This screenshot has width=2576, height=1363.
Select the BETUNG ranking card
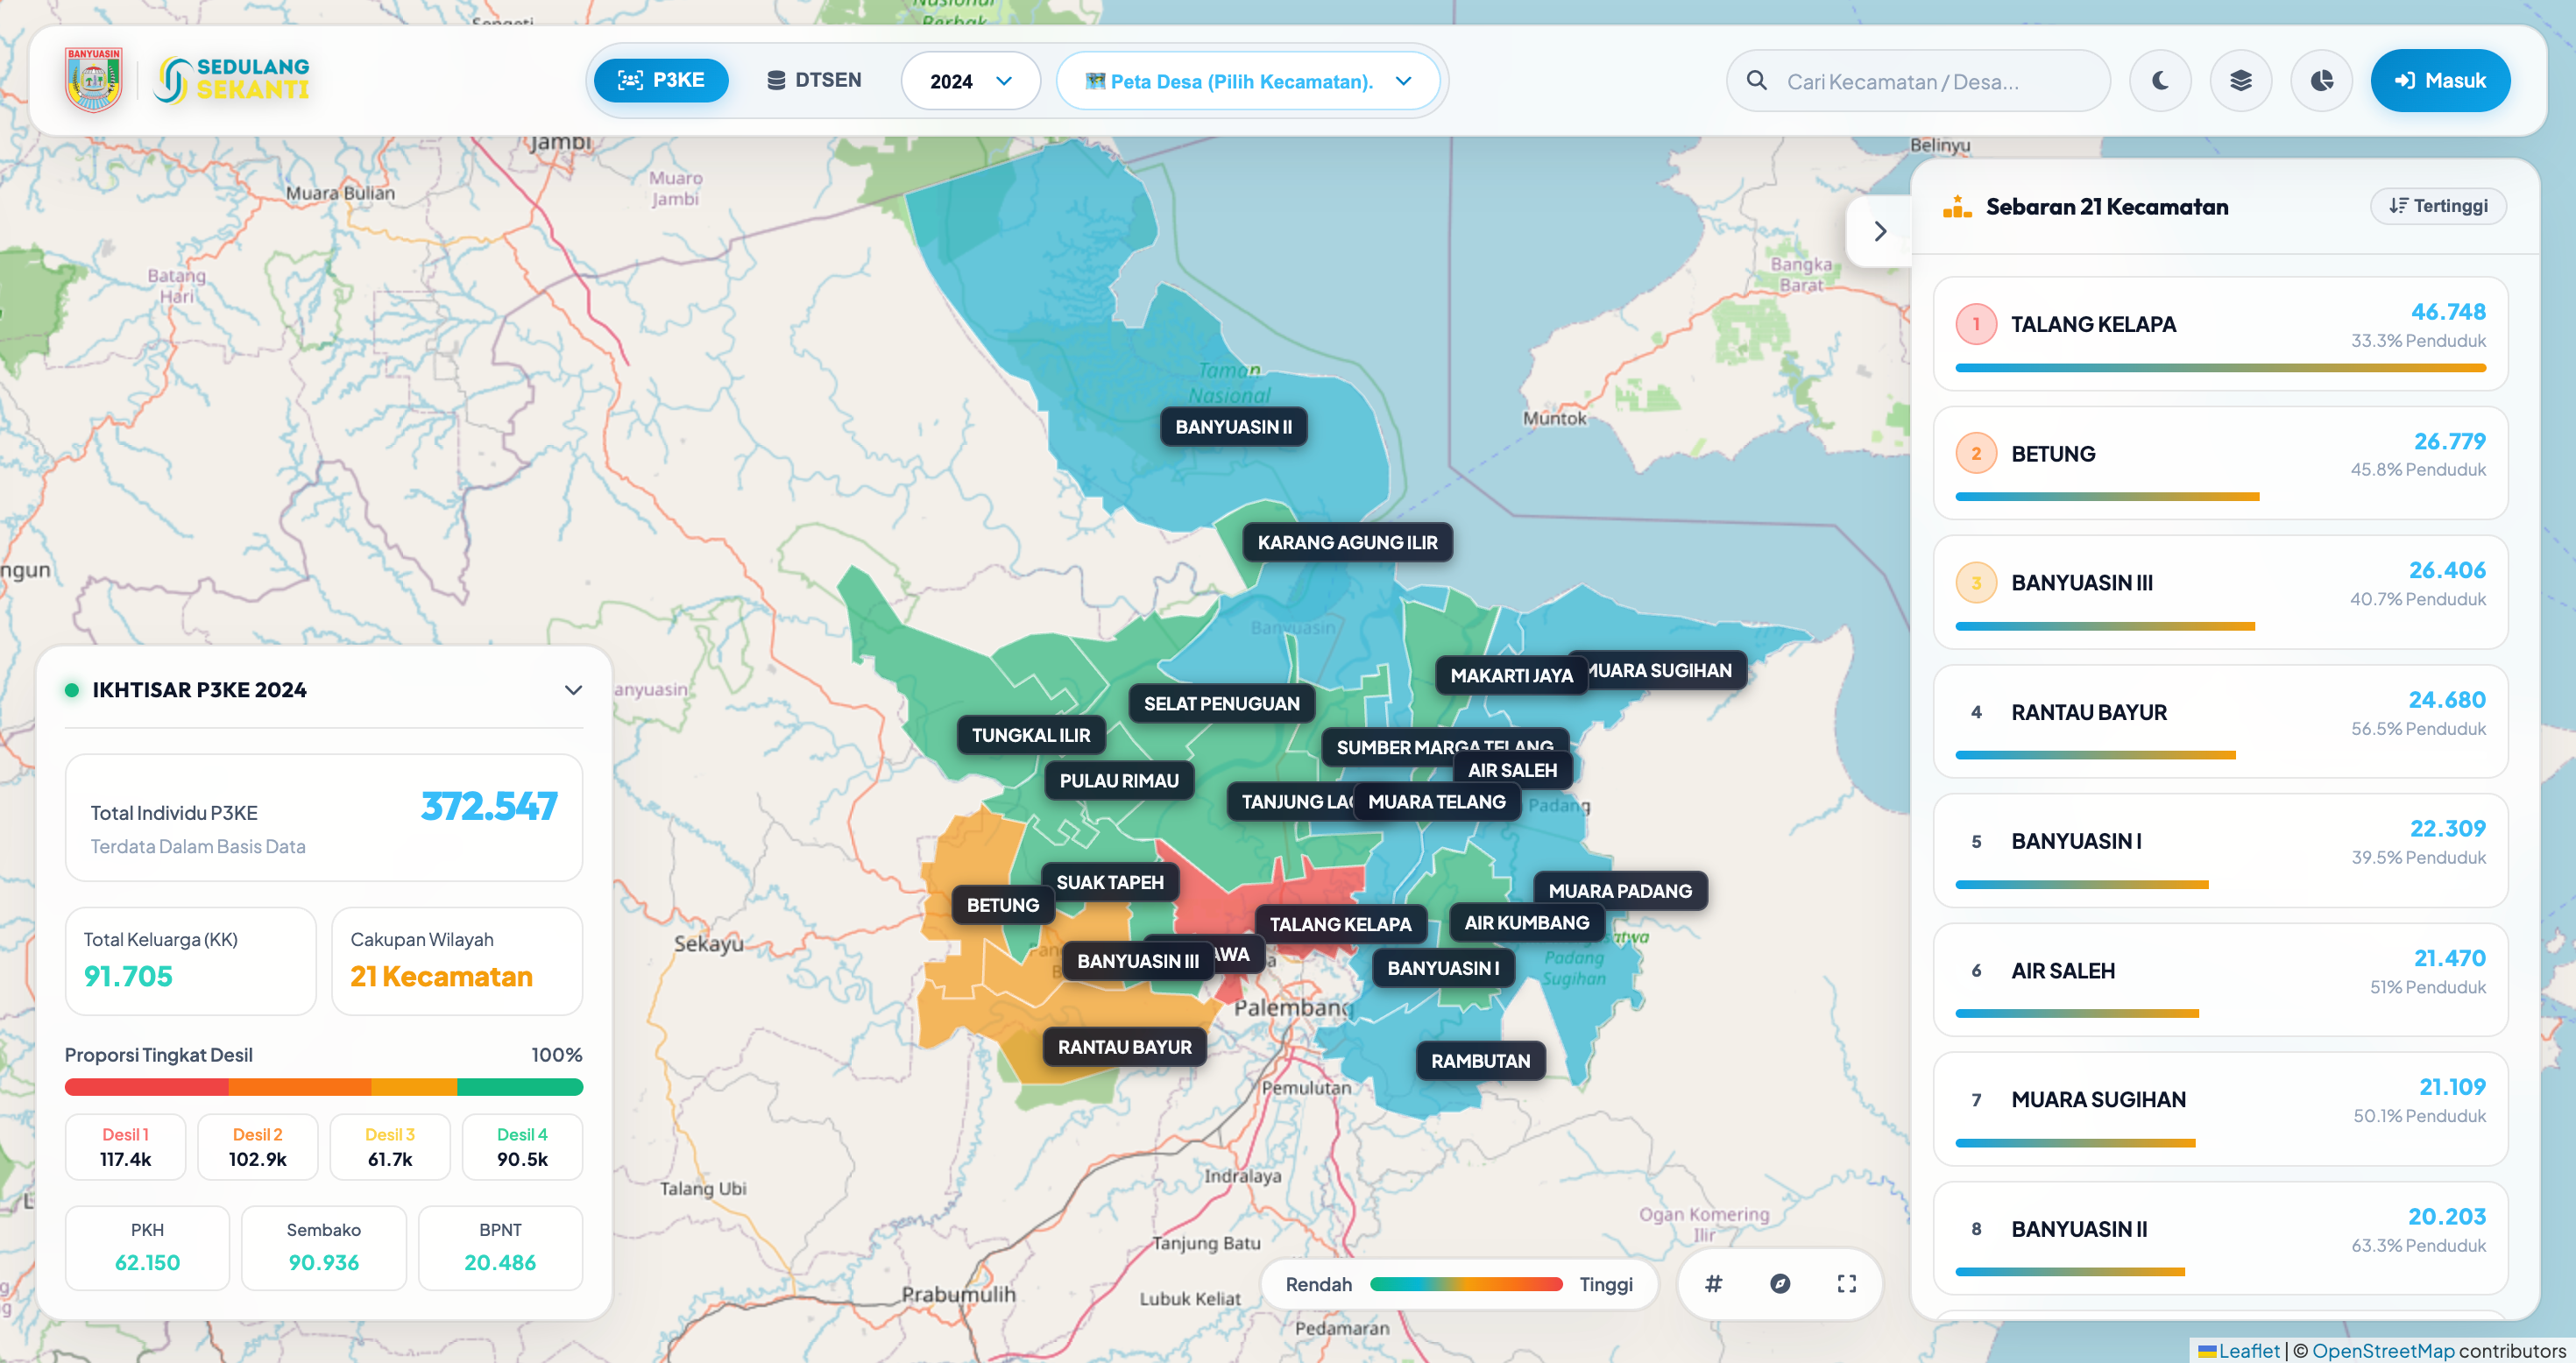2220,463
